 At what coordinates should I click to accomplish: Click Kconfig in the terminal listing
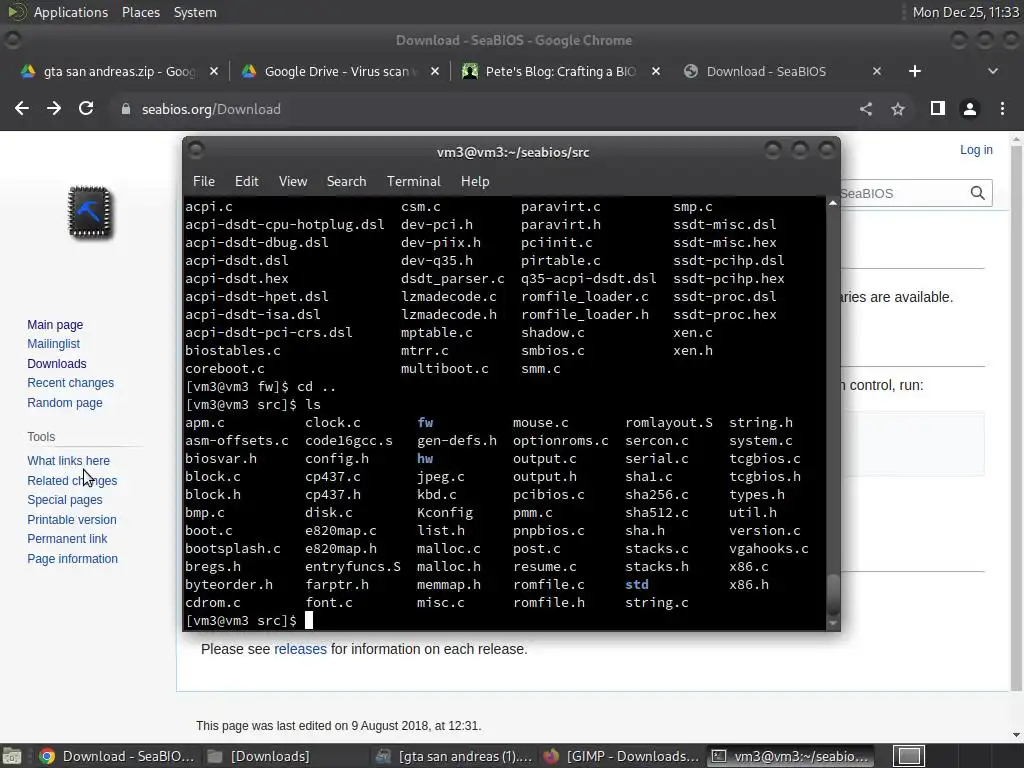coord(445,513)
